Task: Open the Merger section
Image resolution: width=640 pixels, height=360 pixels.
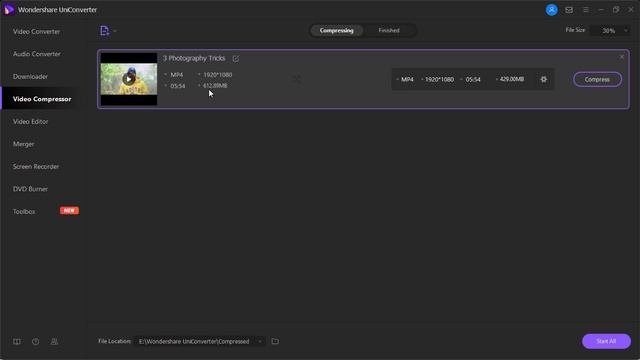Action: click(24, 144)
